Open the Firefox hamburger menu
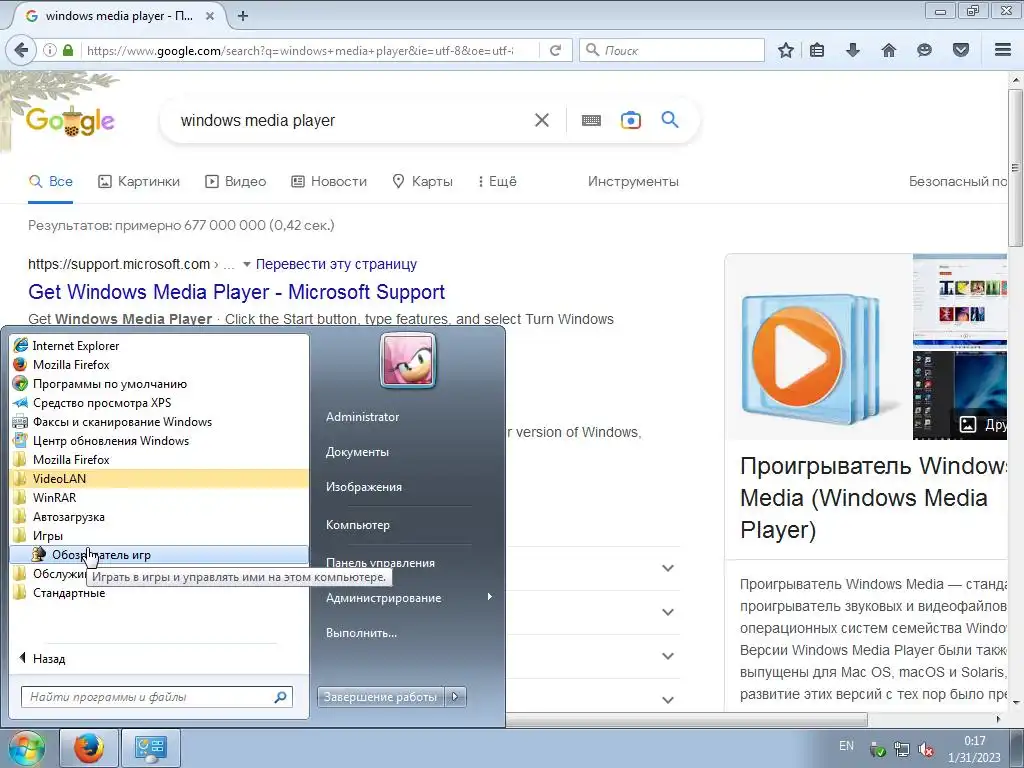 (x=1003, y=50)
